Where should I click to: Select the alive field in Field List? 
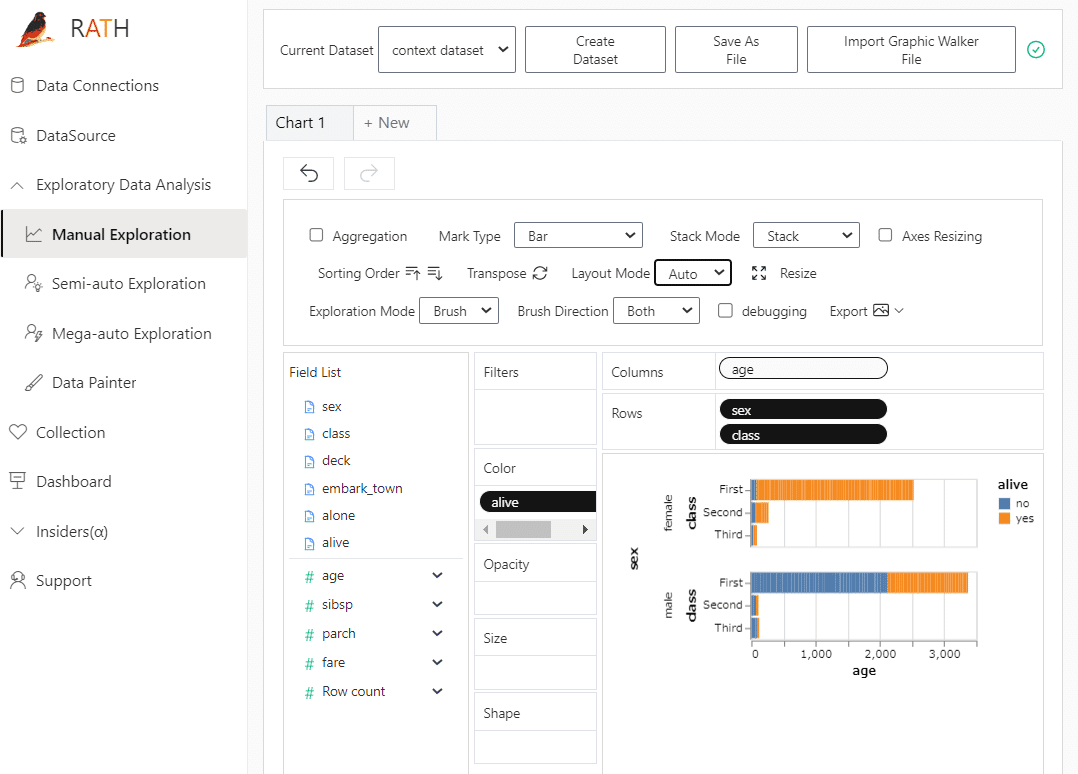336,542
